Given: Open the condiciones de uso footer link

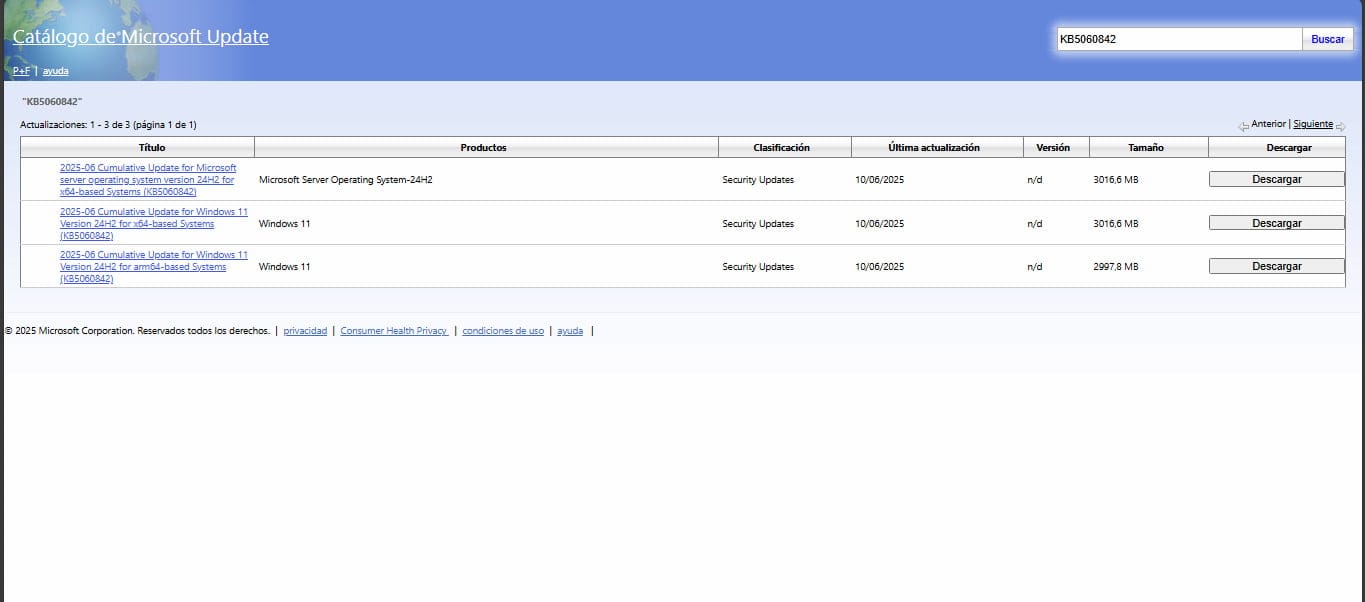Looking at the screenshot, I should point(503,331).
